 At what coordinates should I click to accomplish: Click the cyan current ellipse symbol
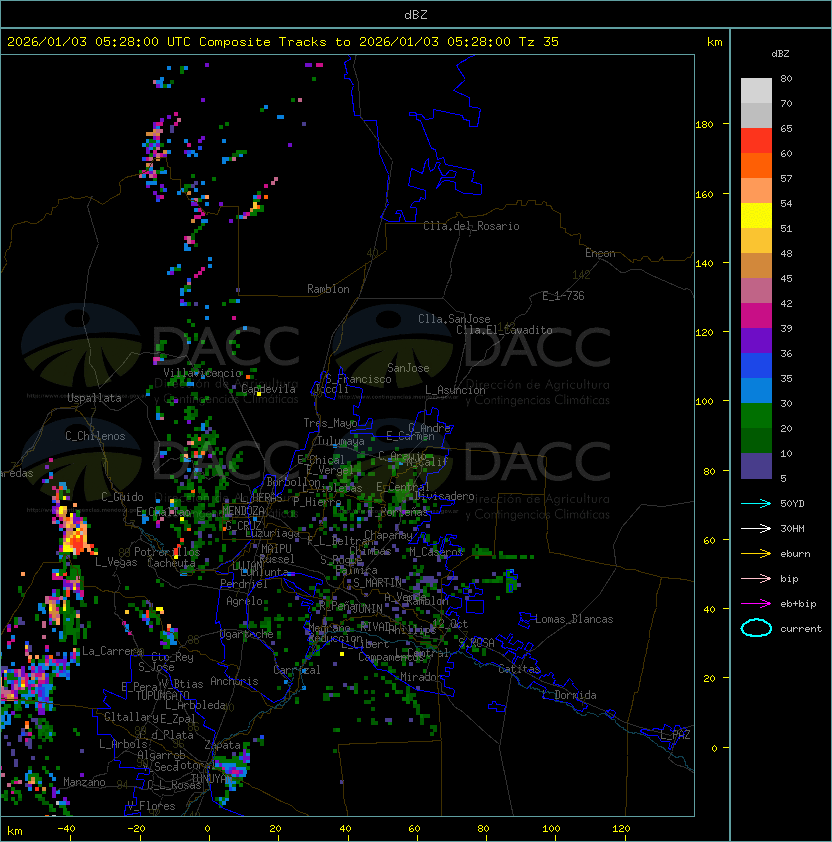(756, 628)
